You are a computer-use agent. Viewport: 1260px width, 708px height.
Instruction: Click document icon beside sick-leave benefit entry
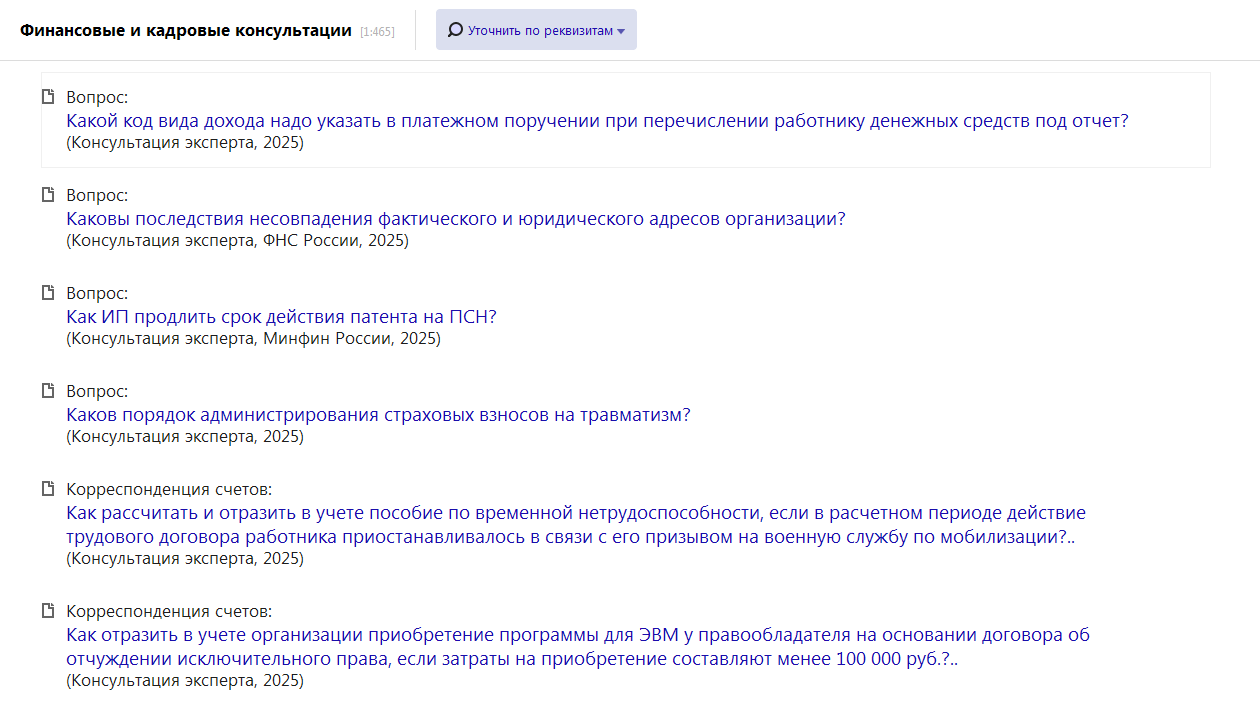click(x=47, y=489)
